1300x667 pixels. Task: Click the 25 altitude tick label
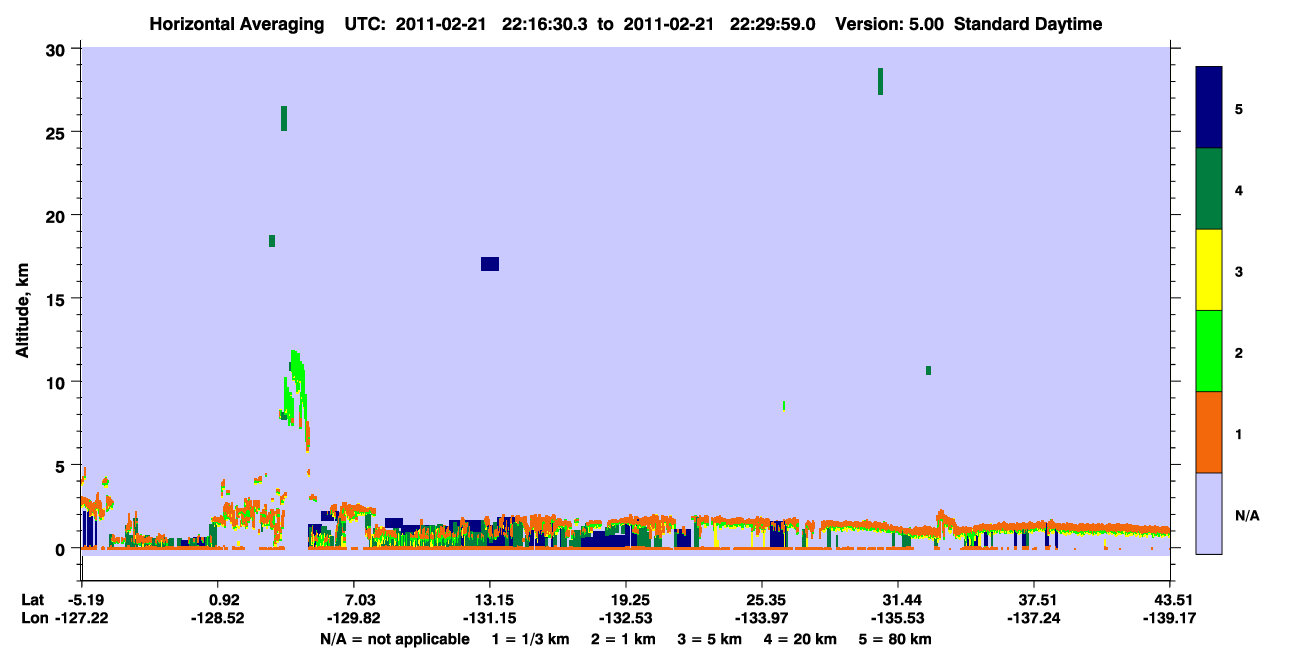pyautogui.click(x=58, y=133)
